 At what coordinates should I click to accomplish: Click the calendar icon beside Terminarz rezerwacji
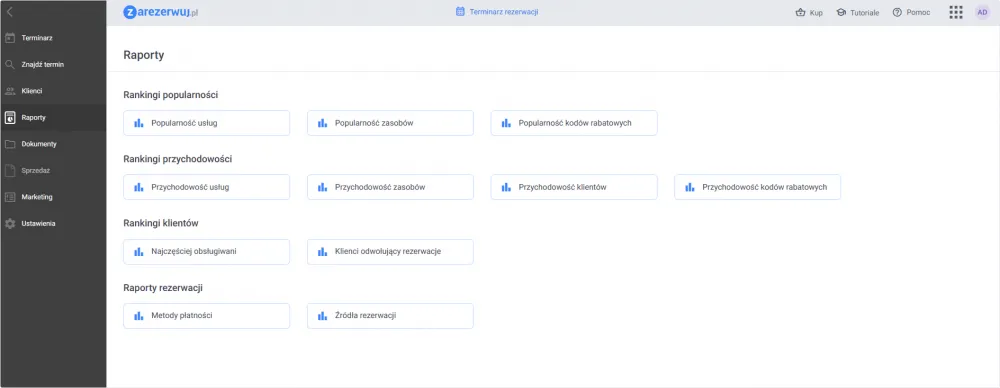[460, 11]
